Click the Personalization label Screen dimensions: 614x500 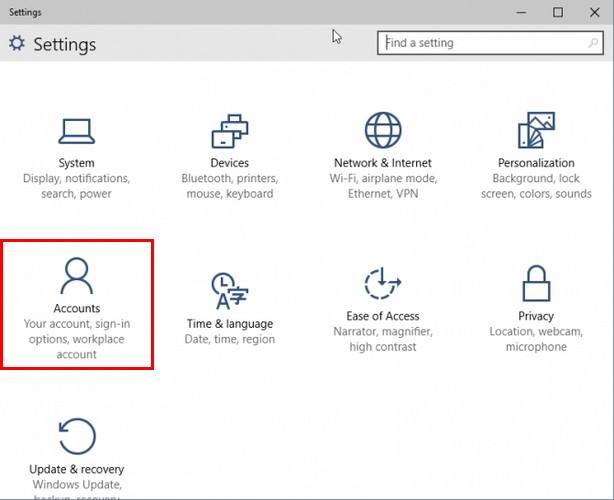[x=536, y=163]
